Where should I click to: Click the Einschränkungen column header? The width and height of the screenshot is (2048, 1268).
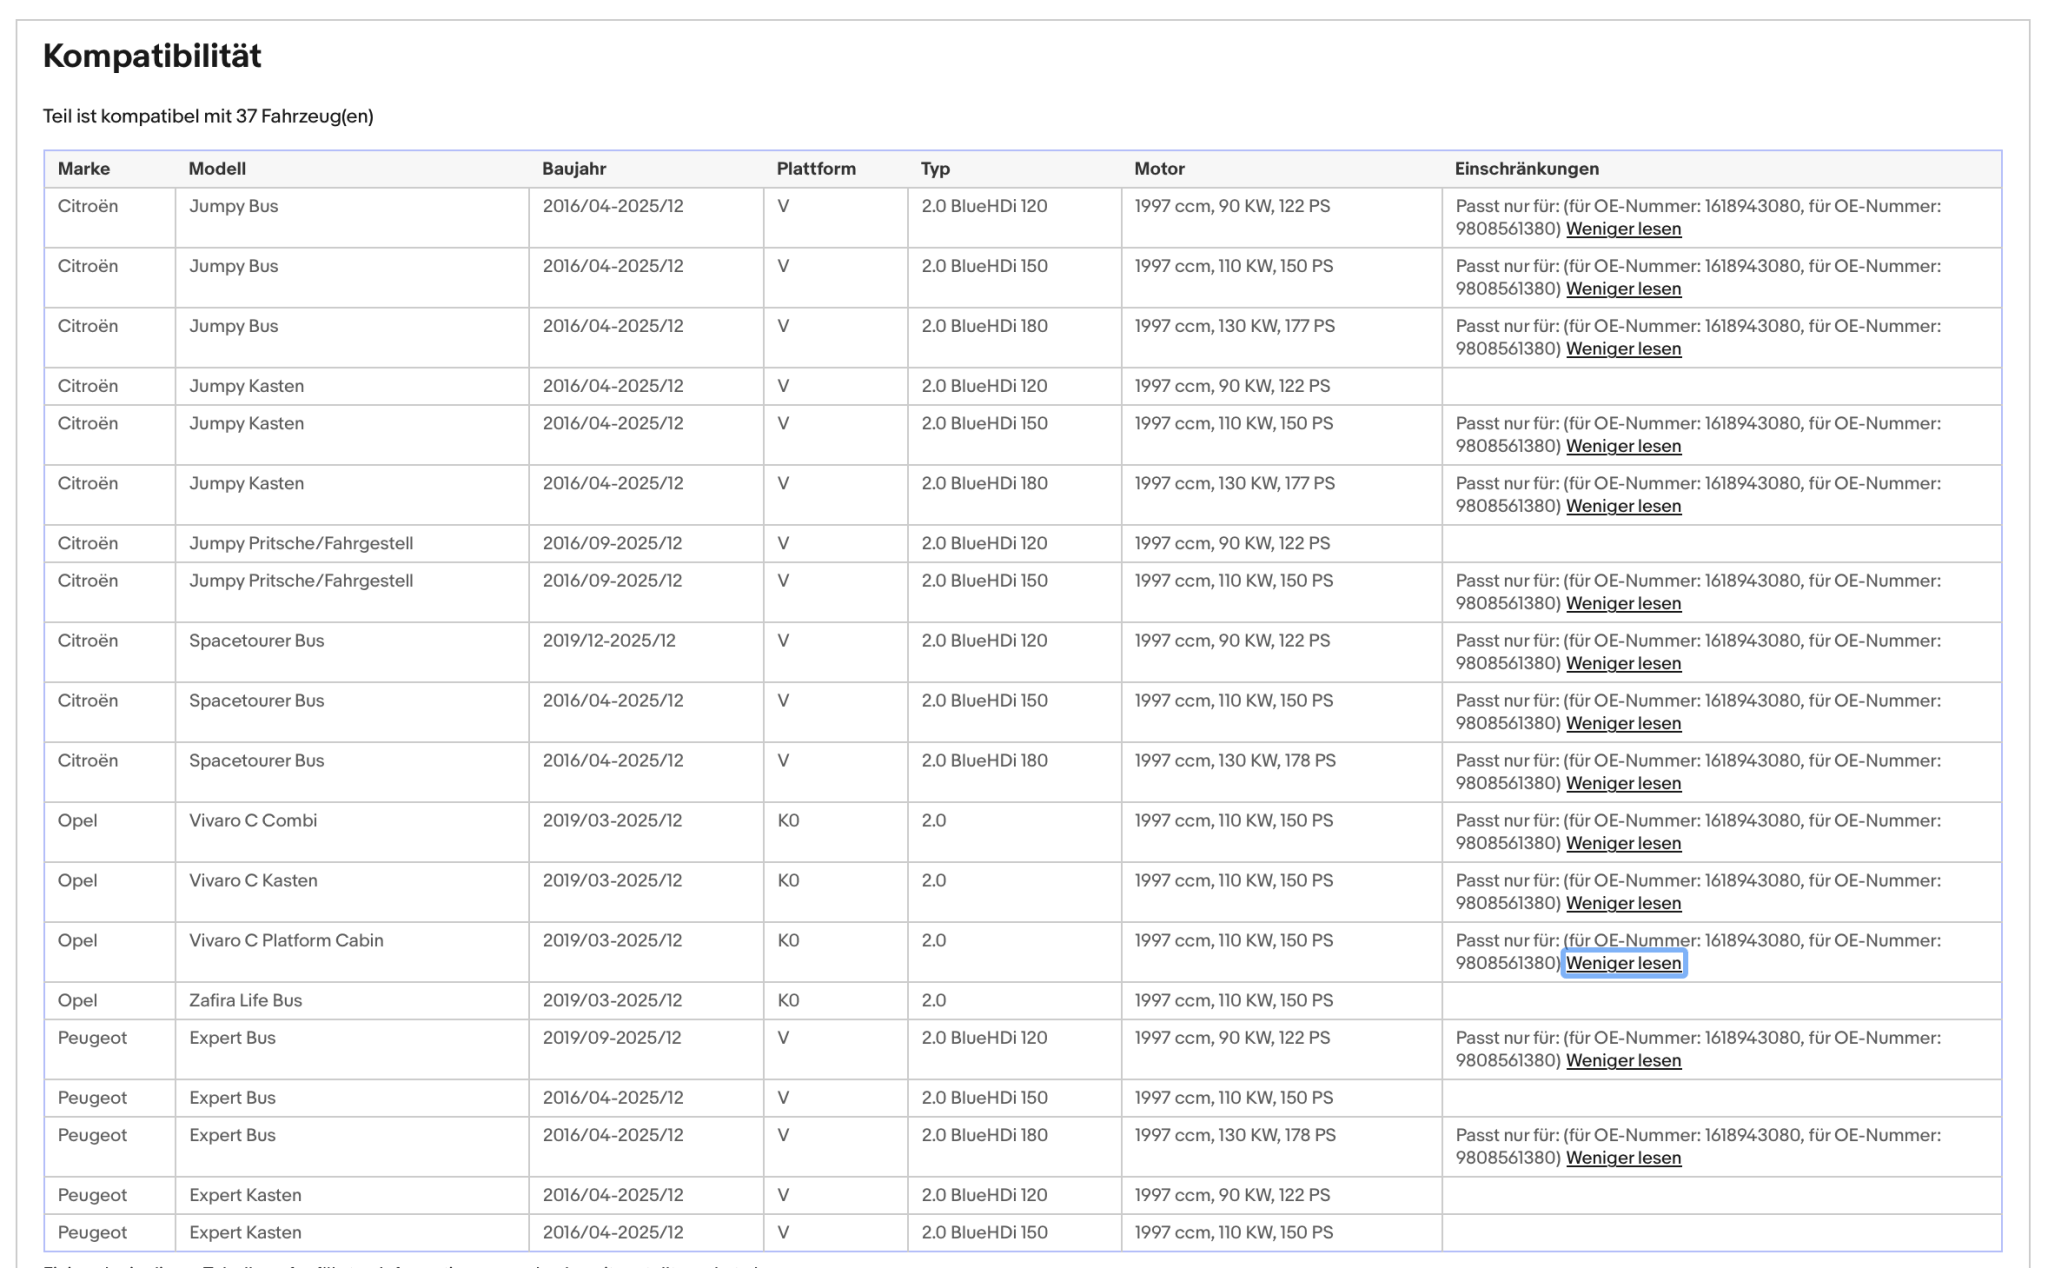pyautogui.click(x=1527, y=169)
